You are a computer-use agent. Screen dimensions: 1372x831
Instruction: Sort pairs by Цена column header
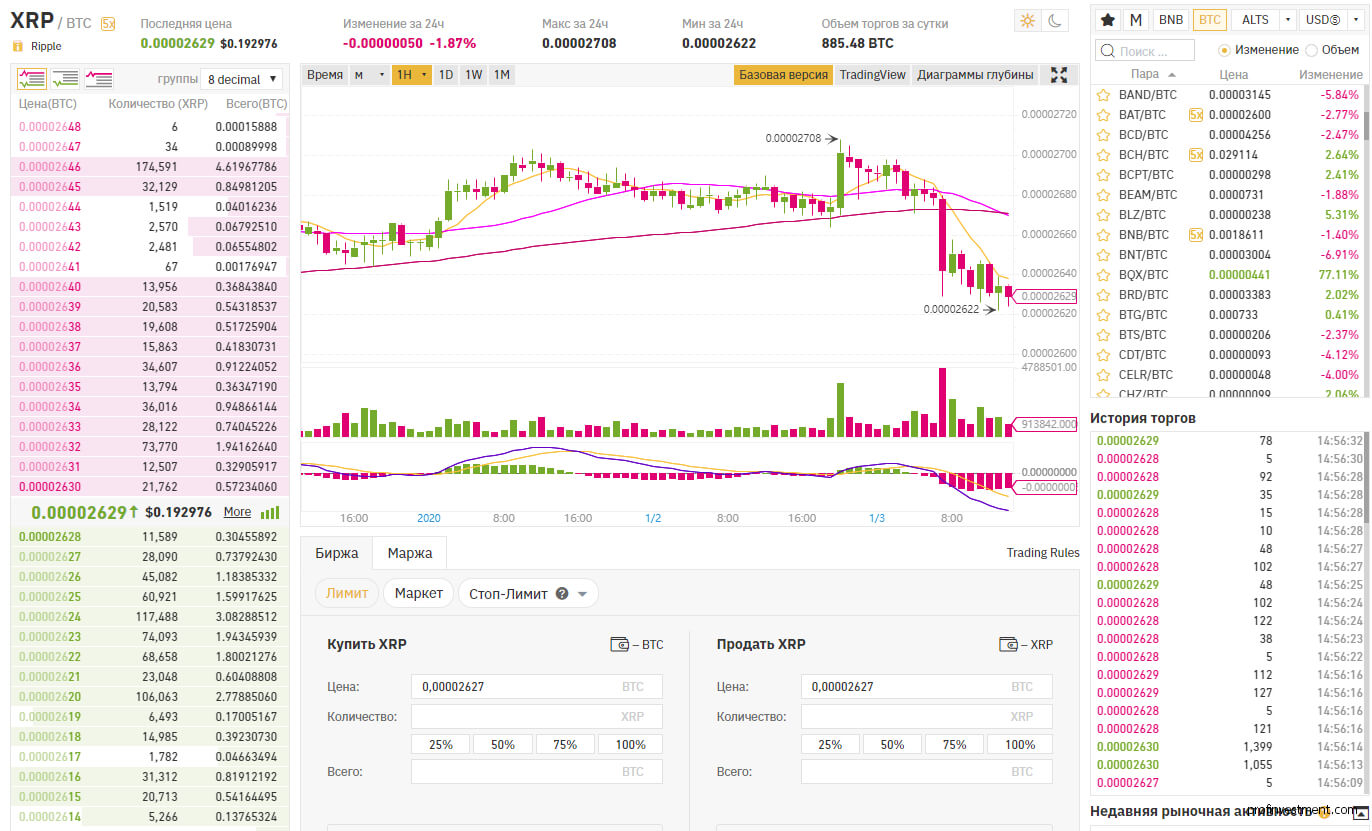click(1234, 75)
